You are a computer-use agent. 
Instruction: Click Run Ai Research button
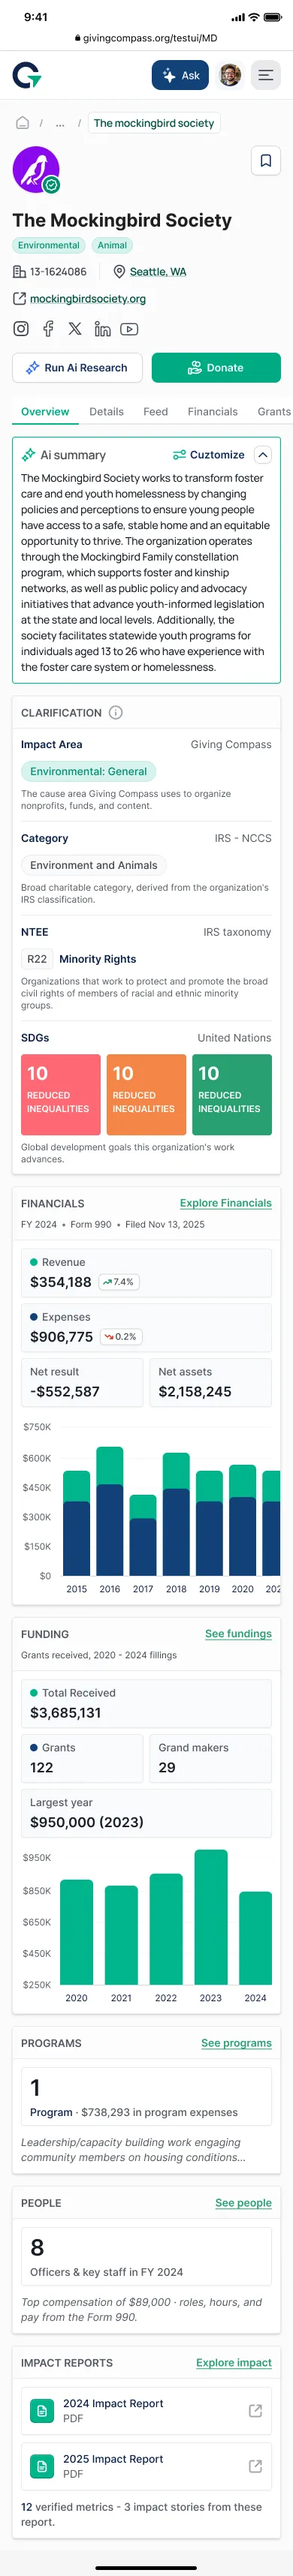pyautogui.click(x=77, y=368)
